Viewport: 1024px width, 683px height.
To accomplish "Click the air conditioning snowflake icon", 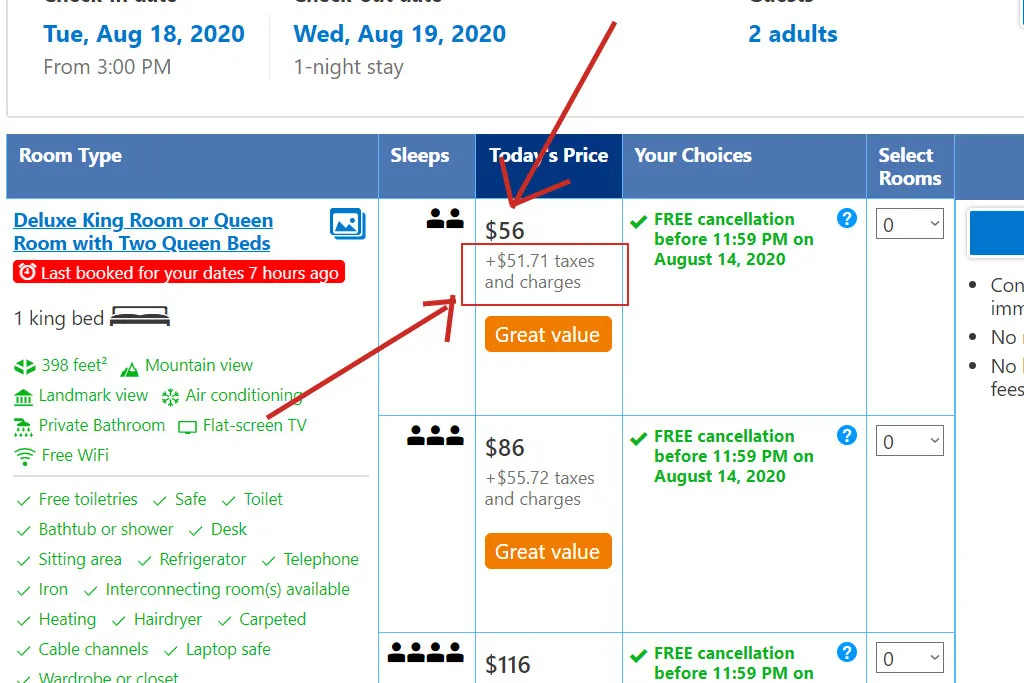I will (x=171, y=397).
